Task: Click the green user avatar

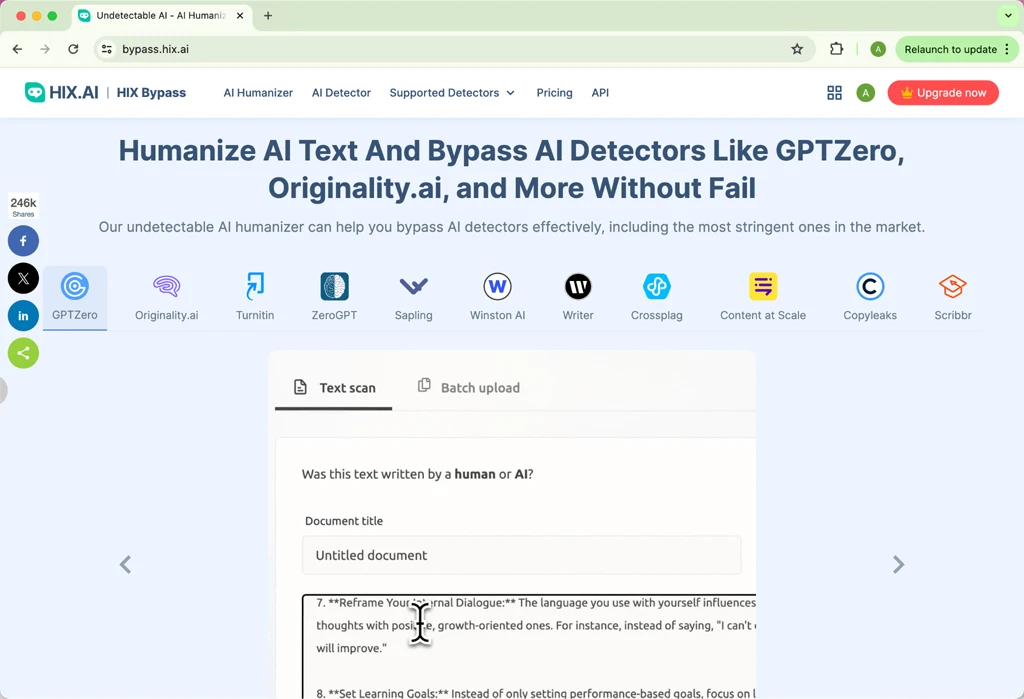Action: click(866, 92)
